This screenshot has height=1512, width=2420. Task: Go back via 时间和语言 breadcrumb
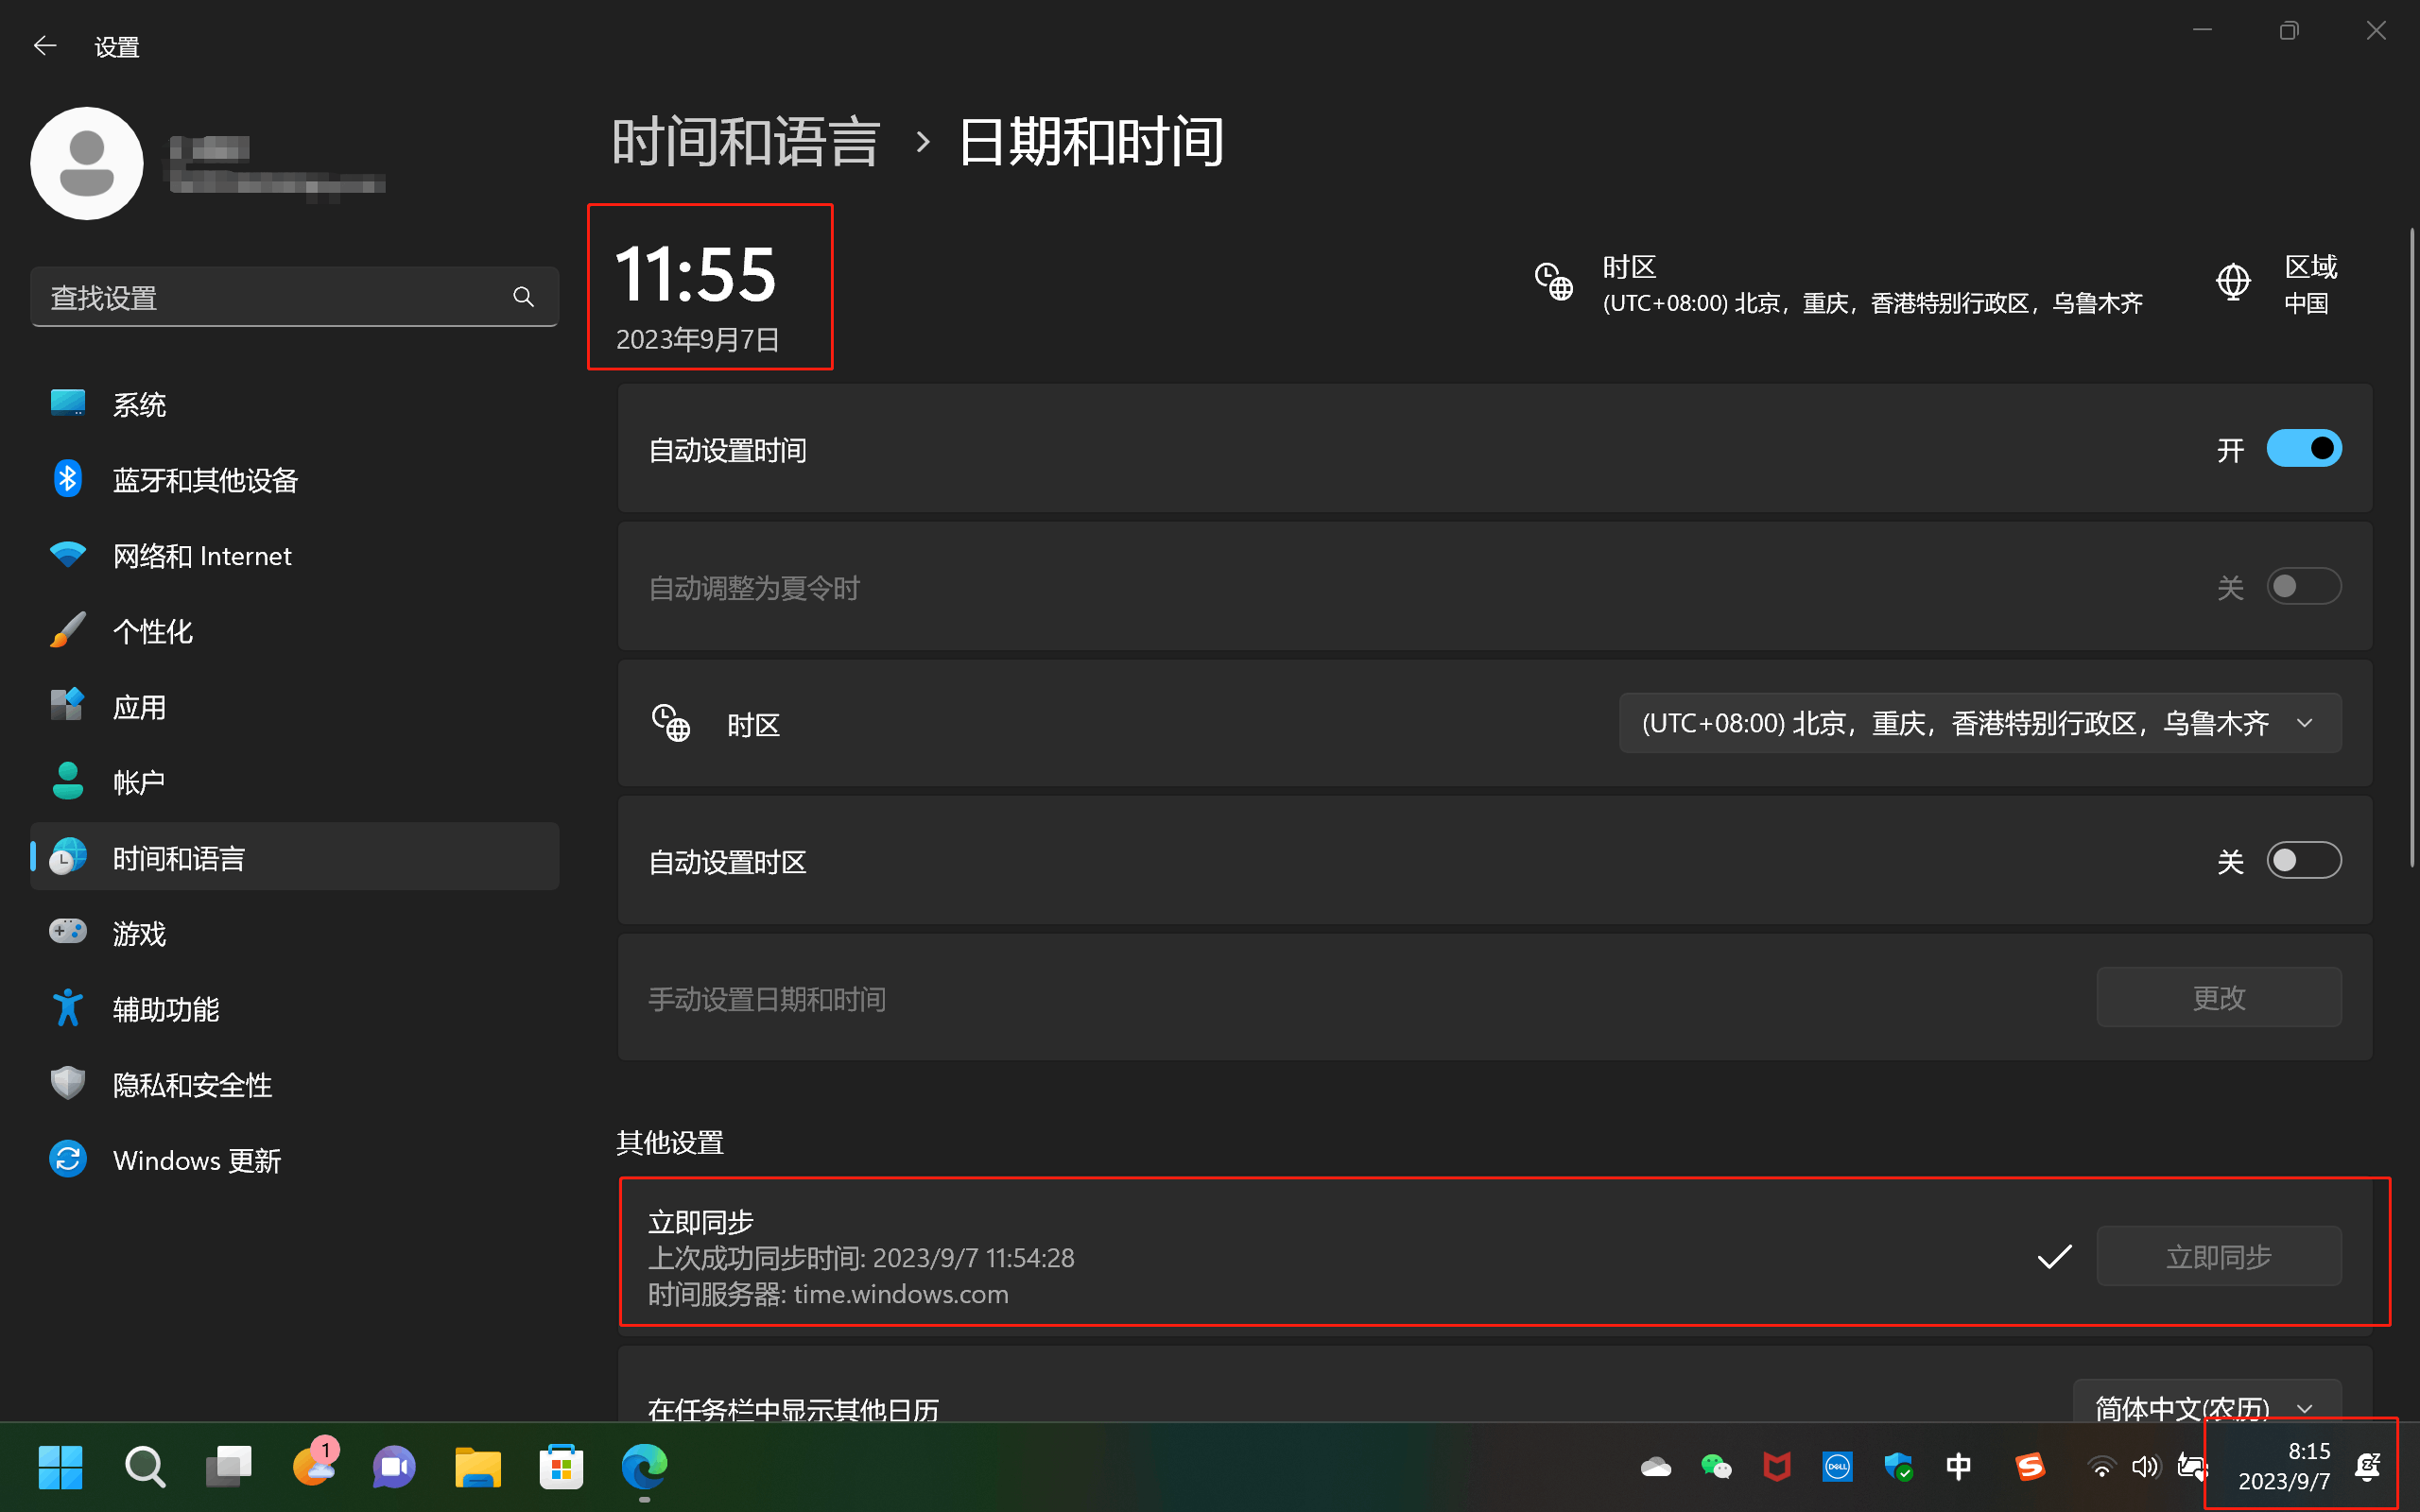(745, 140)
